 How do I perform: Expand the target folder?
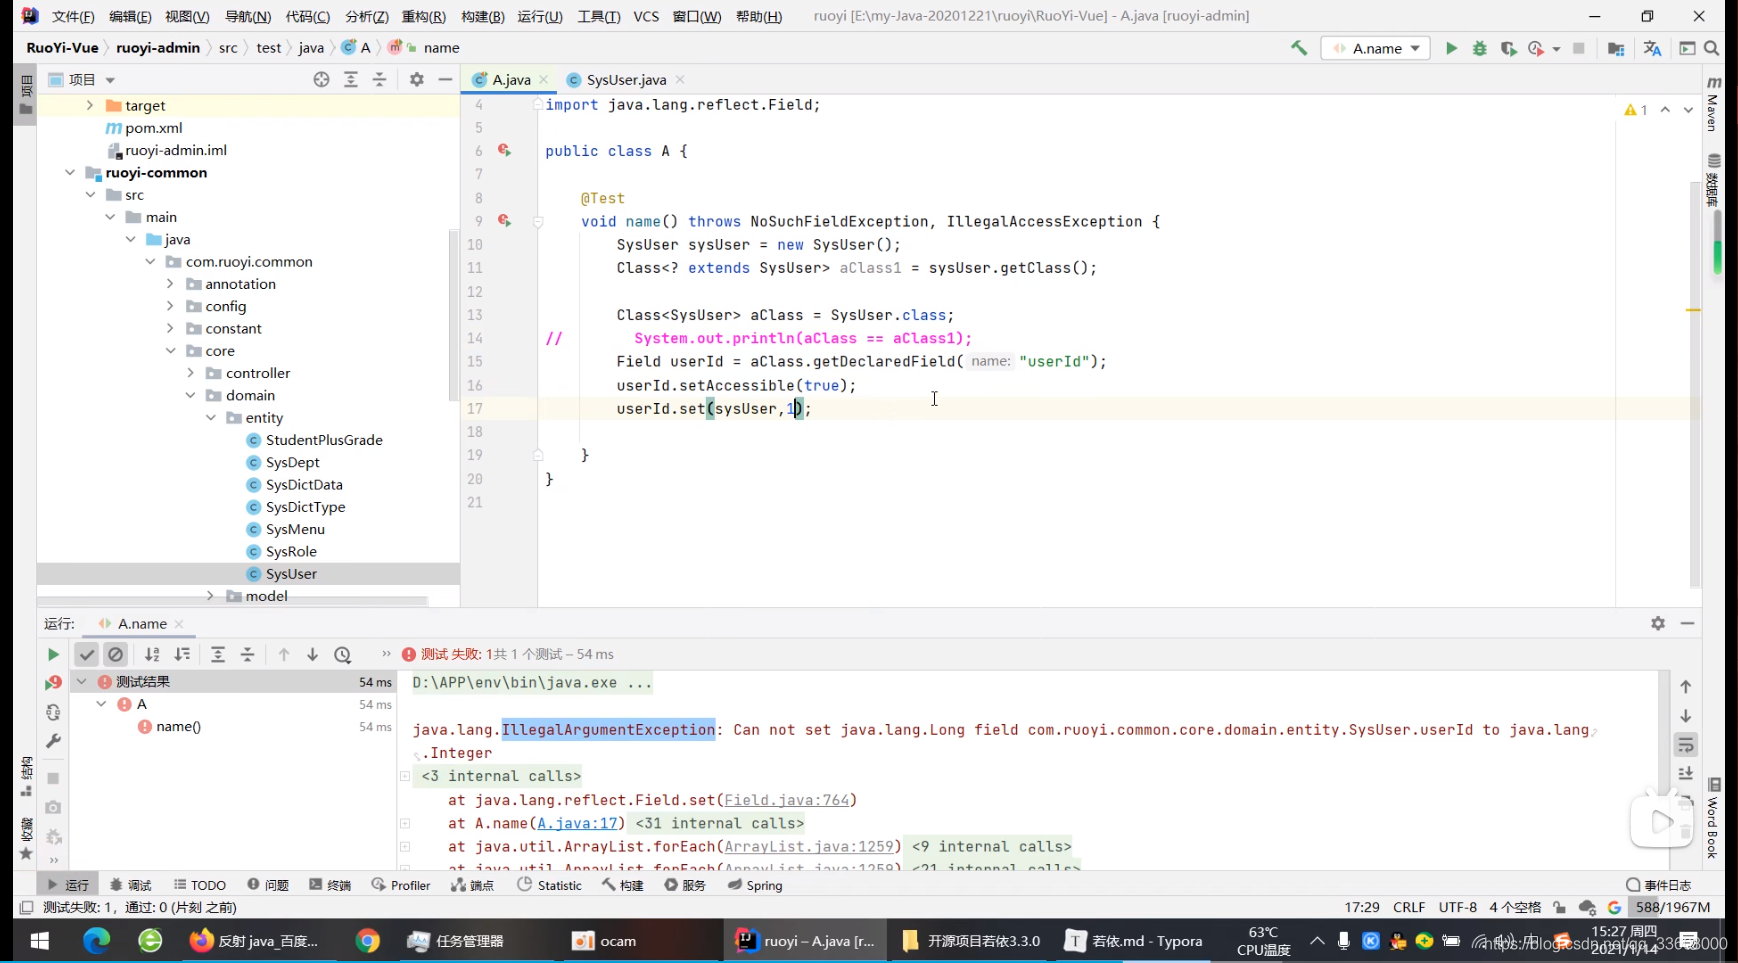(x=90, y=105)
